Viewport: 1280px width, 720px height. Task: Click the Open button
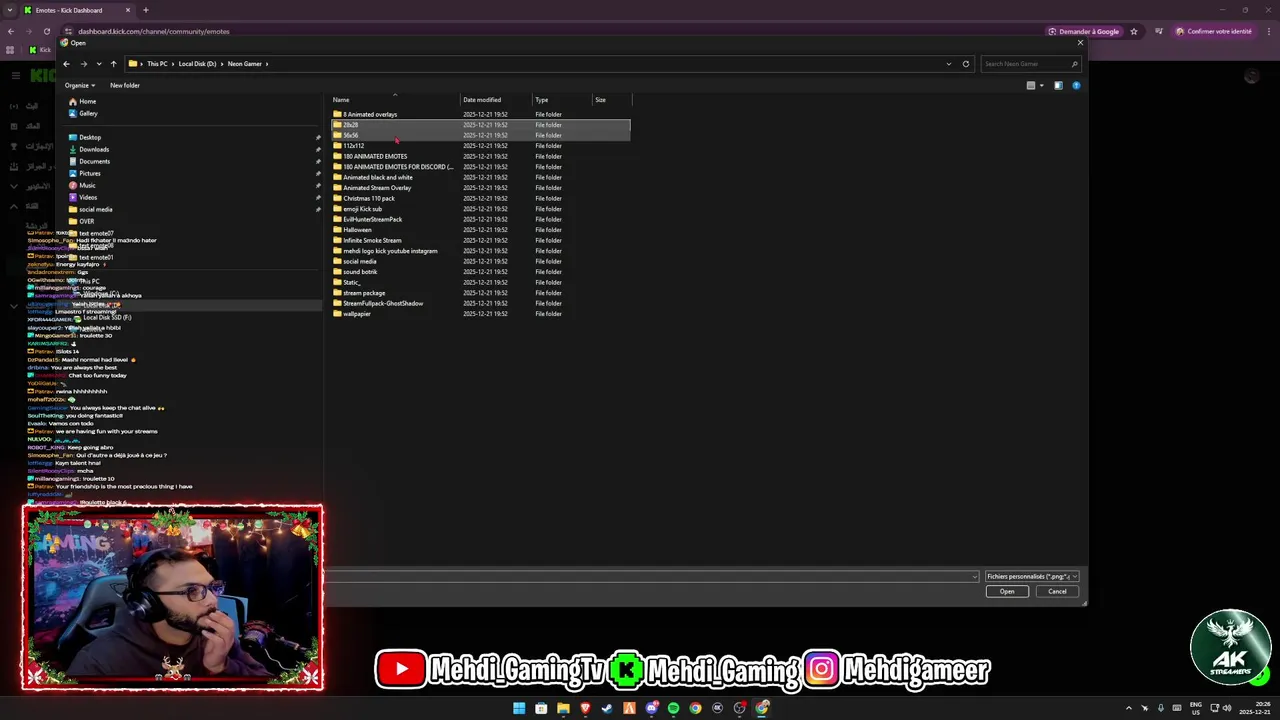1007,592
